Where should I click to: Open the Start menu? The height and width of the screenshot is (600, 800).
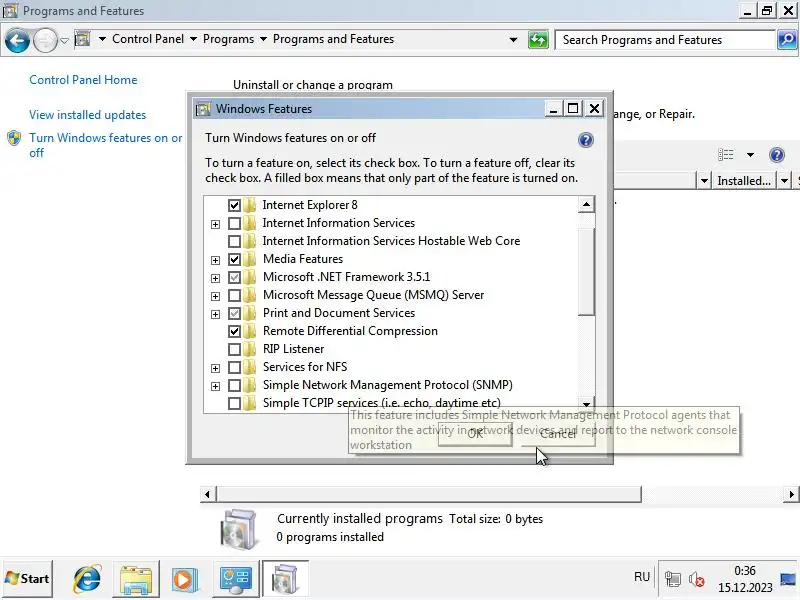pyautogui.click(x=27, y=579)
